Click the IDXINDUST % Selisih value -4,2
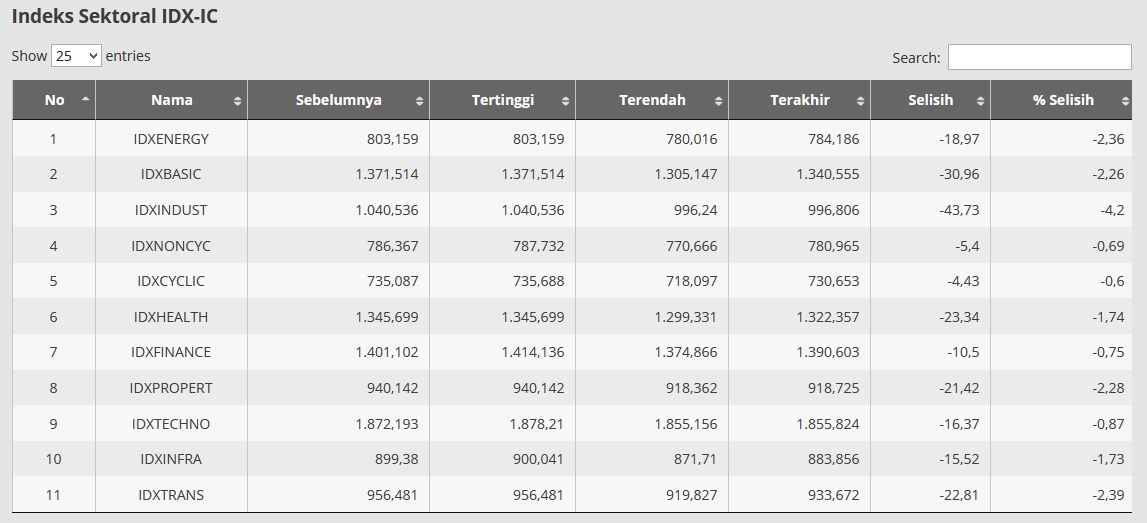Screen dimensions: 1147x523 (1111, 210)
